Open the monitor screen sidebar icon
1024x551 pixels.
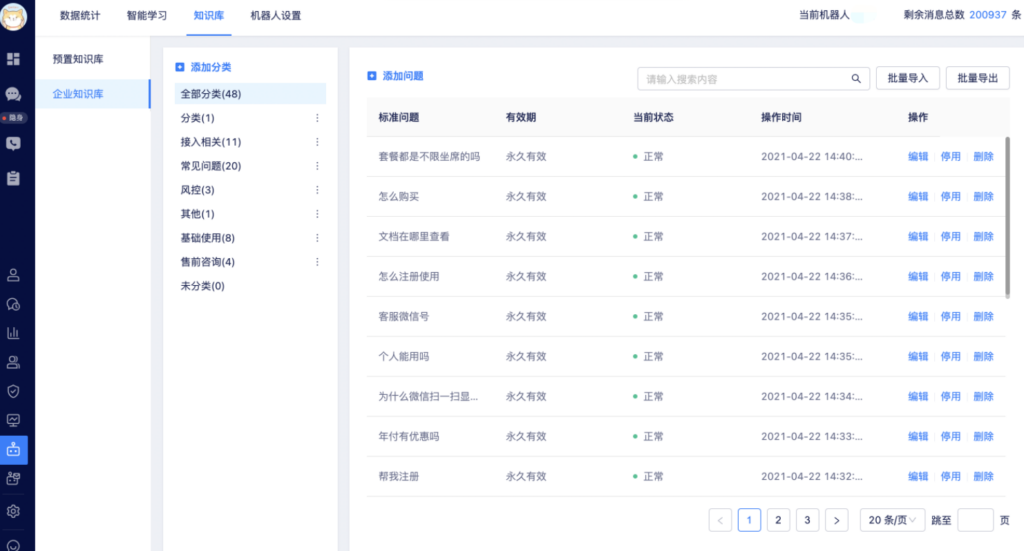pos(13,420)
